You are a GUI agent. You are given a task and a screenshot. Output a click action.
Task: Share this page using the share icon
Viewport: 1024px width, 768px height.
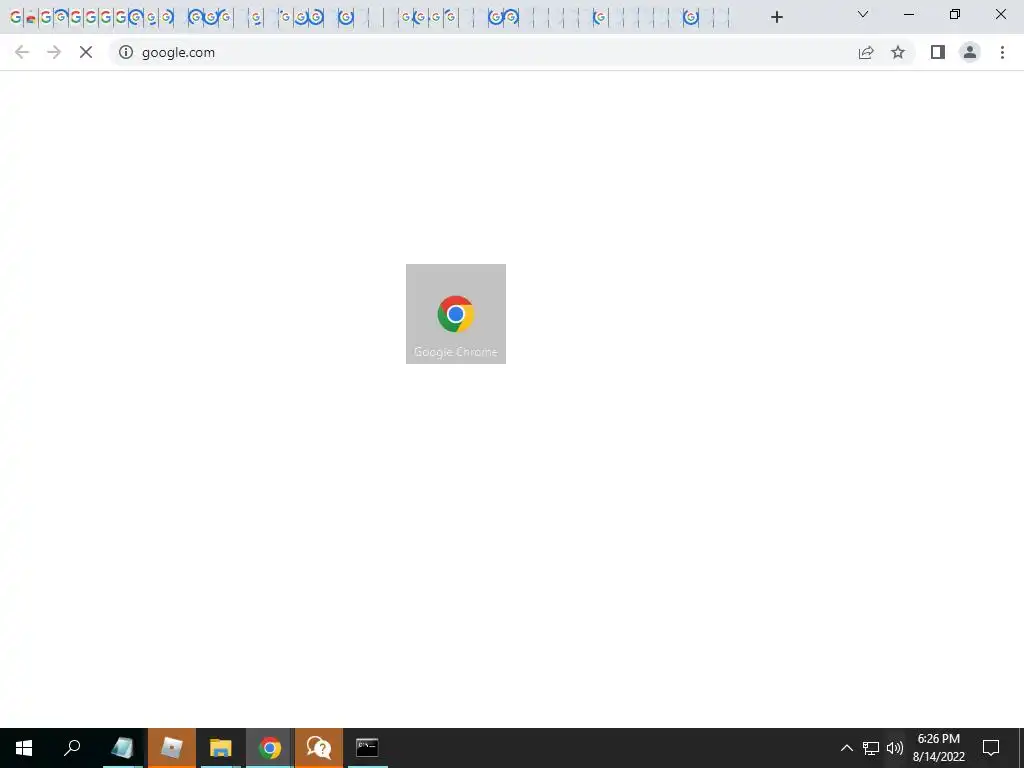tap(866, 52)
